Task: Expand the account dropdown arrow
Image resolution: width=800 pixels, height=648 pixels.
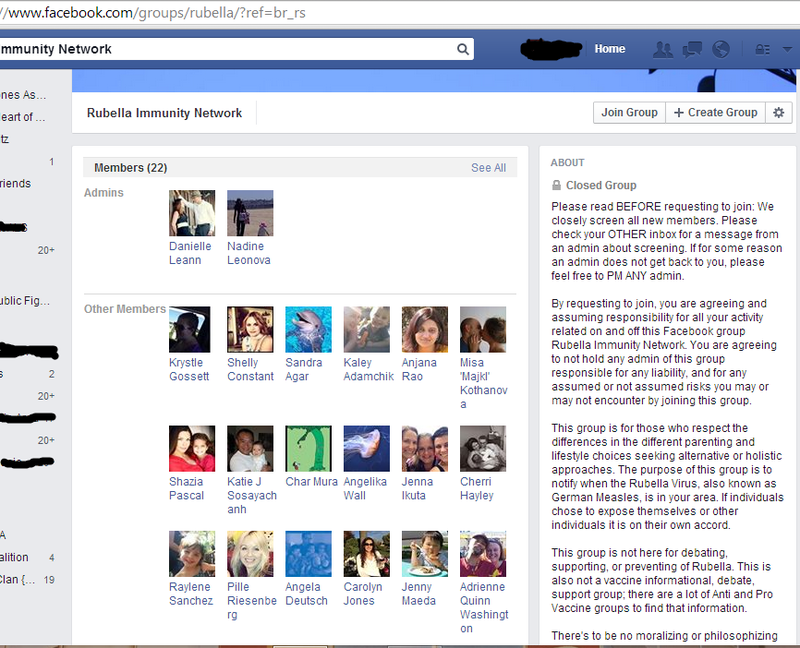Action: pyautogui.click(x=787, y=49)
